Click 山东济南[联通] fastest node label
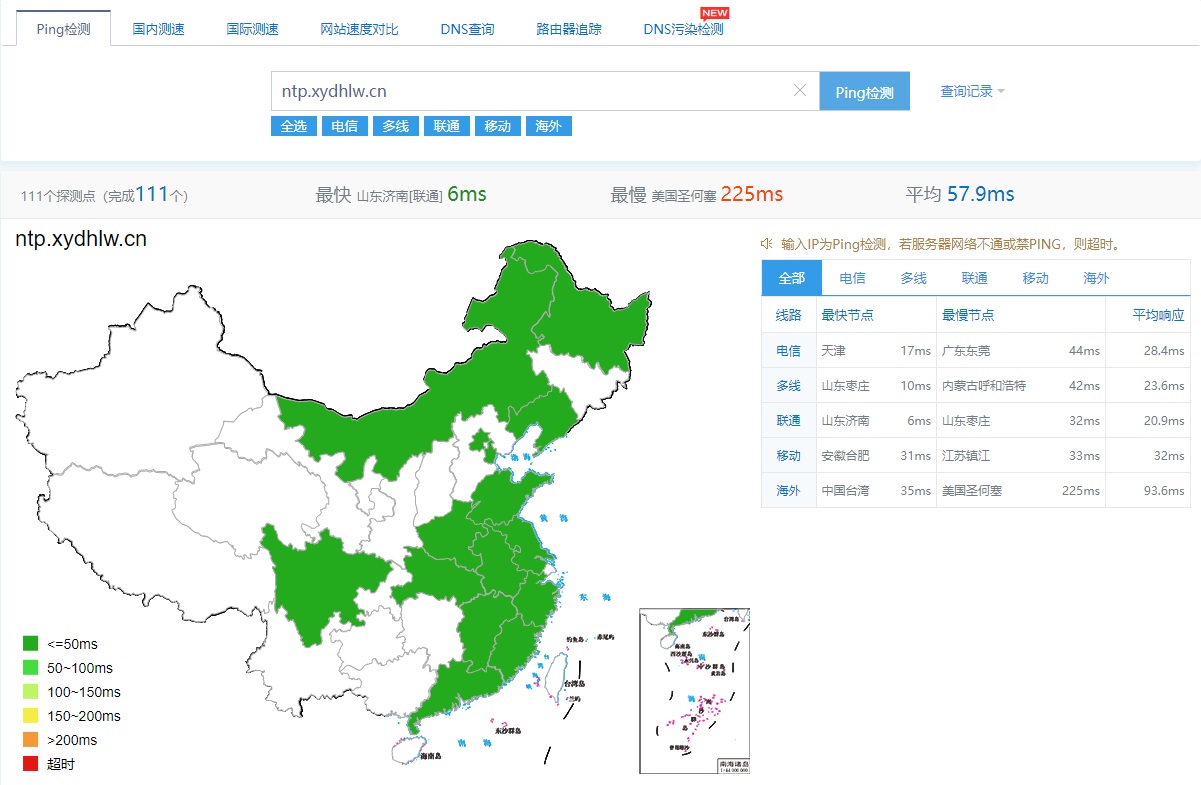Viewport: 1201px width, 785px height. click(x=399, y=196)
